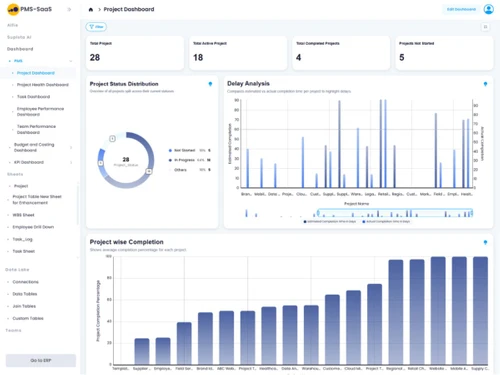Click the Supply C. completion bar
500x375 pixels.
(480, 310)
